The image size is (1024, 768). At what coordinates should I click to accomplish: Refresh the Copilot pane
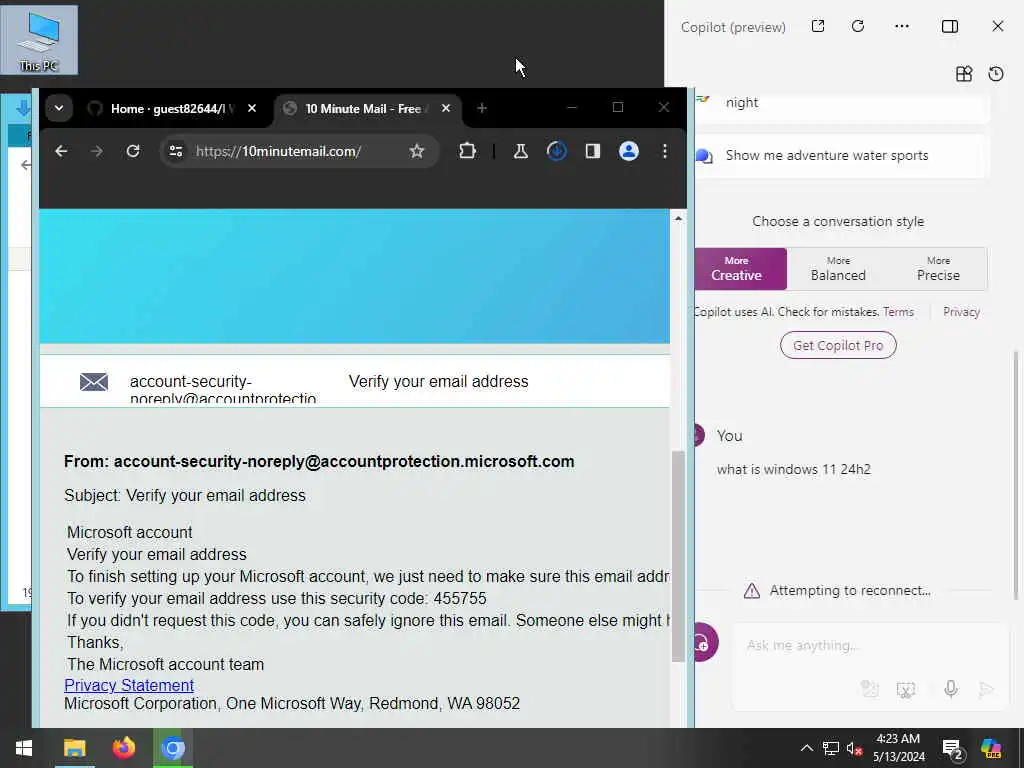tap(858, 26)
